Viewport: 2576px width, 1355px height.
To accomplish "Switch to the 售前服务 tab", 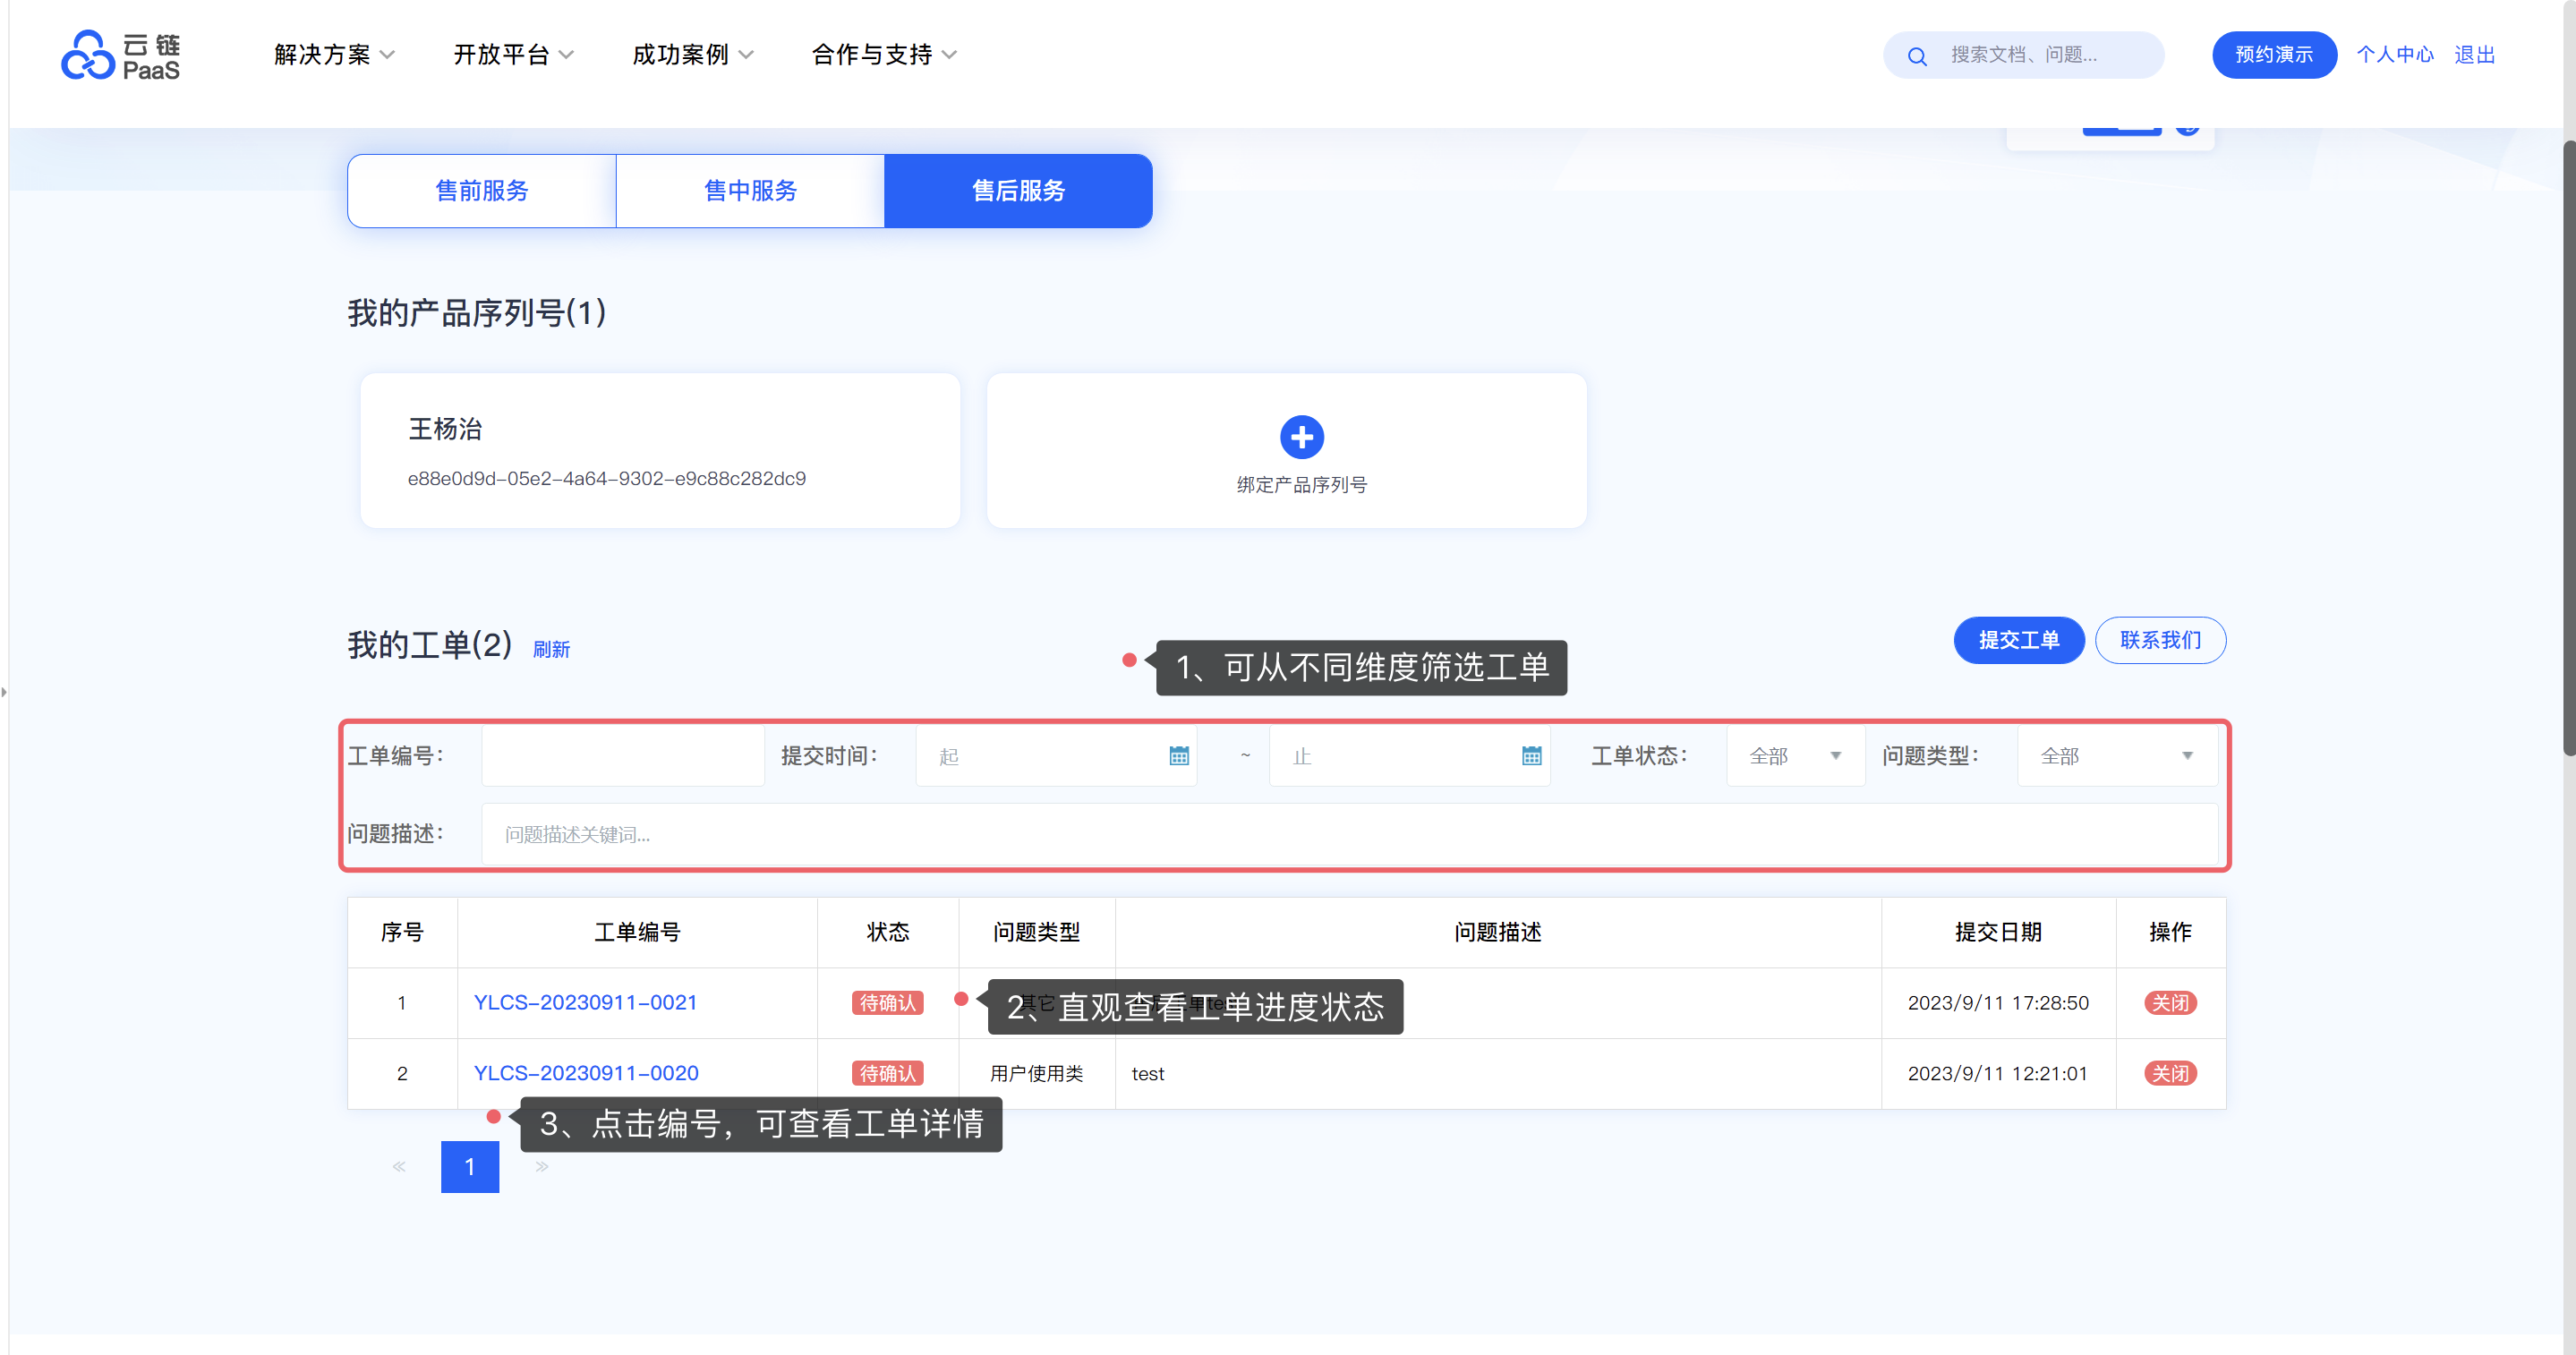I will click(482, 190).
